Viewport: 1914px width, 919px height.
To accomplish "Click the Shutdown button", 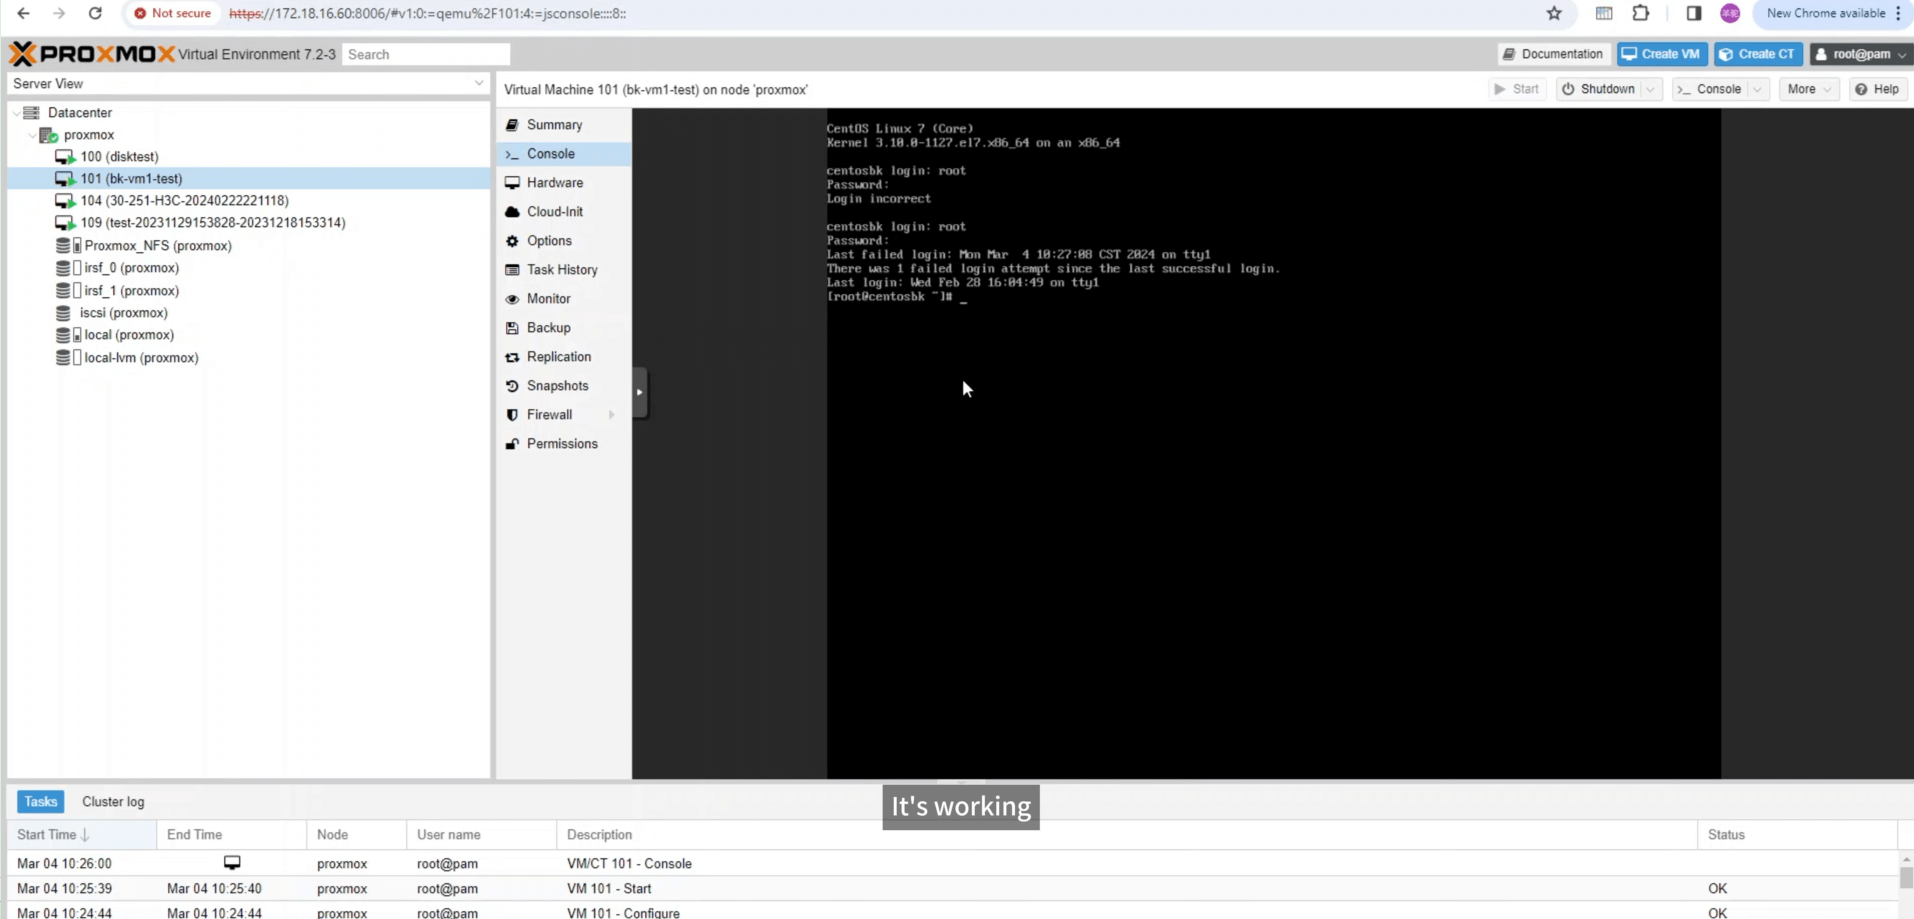I will 1598,89.
